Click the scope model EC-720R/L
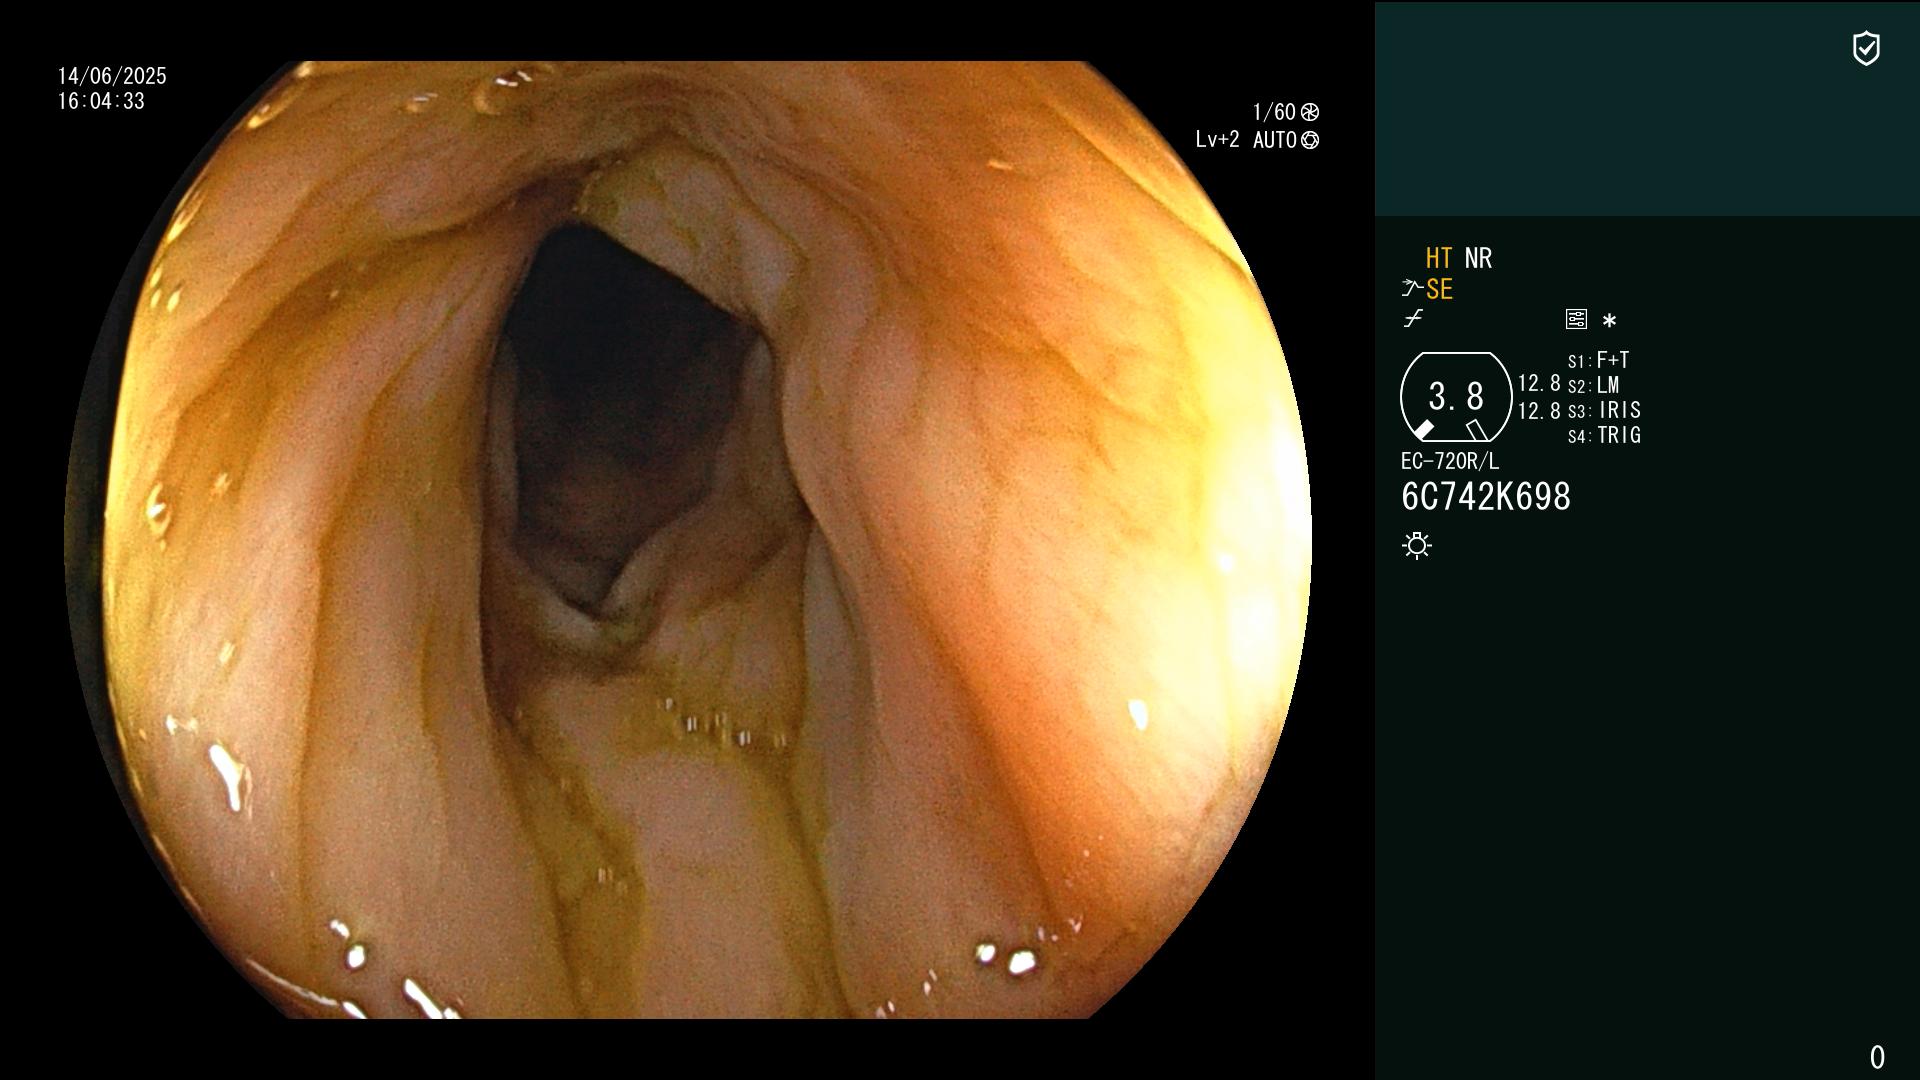The image size is (1920, 1080). 1450,461
